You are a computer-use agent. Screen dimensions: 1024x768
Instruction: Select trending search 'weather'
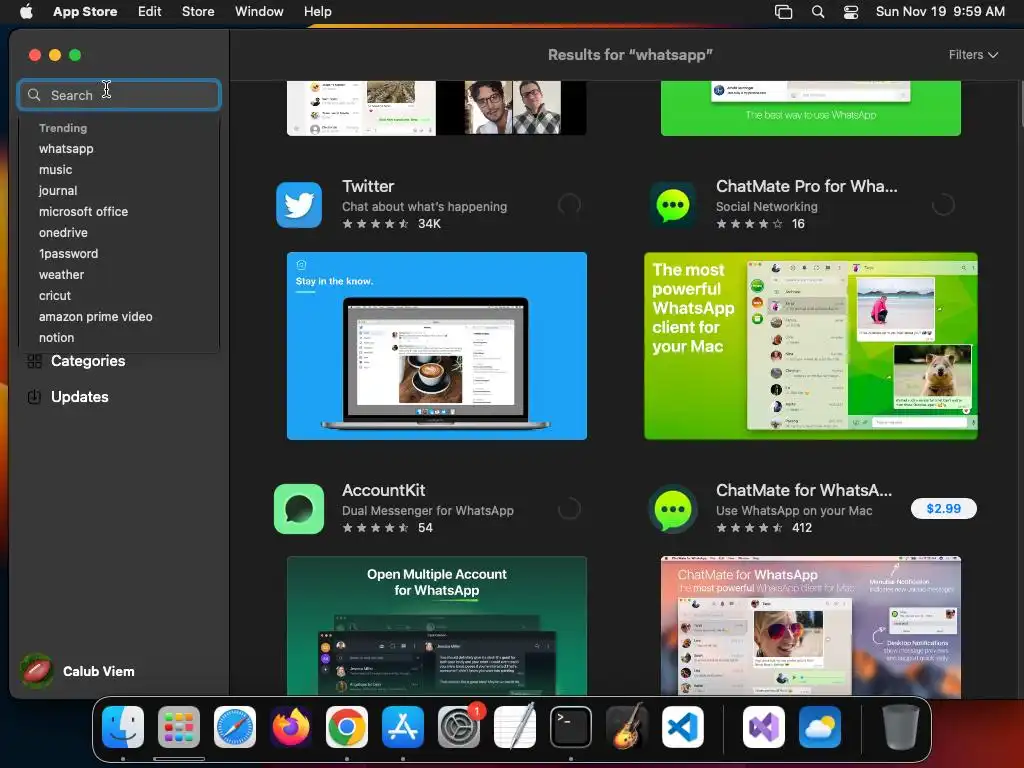pos(61,275)
